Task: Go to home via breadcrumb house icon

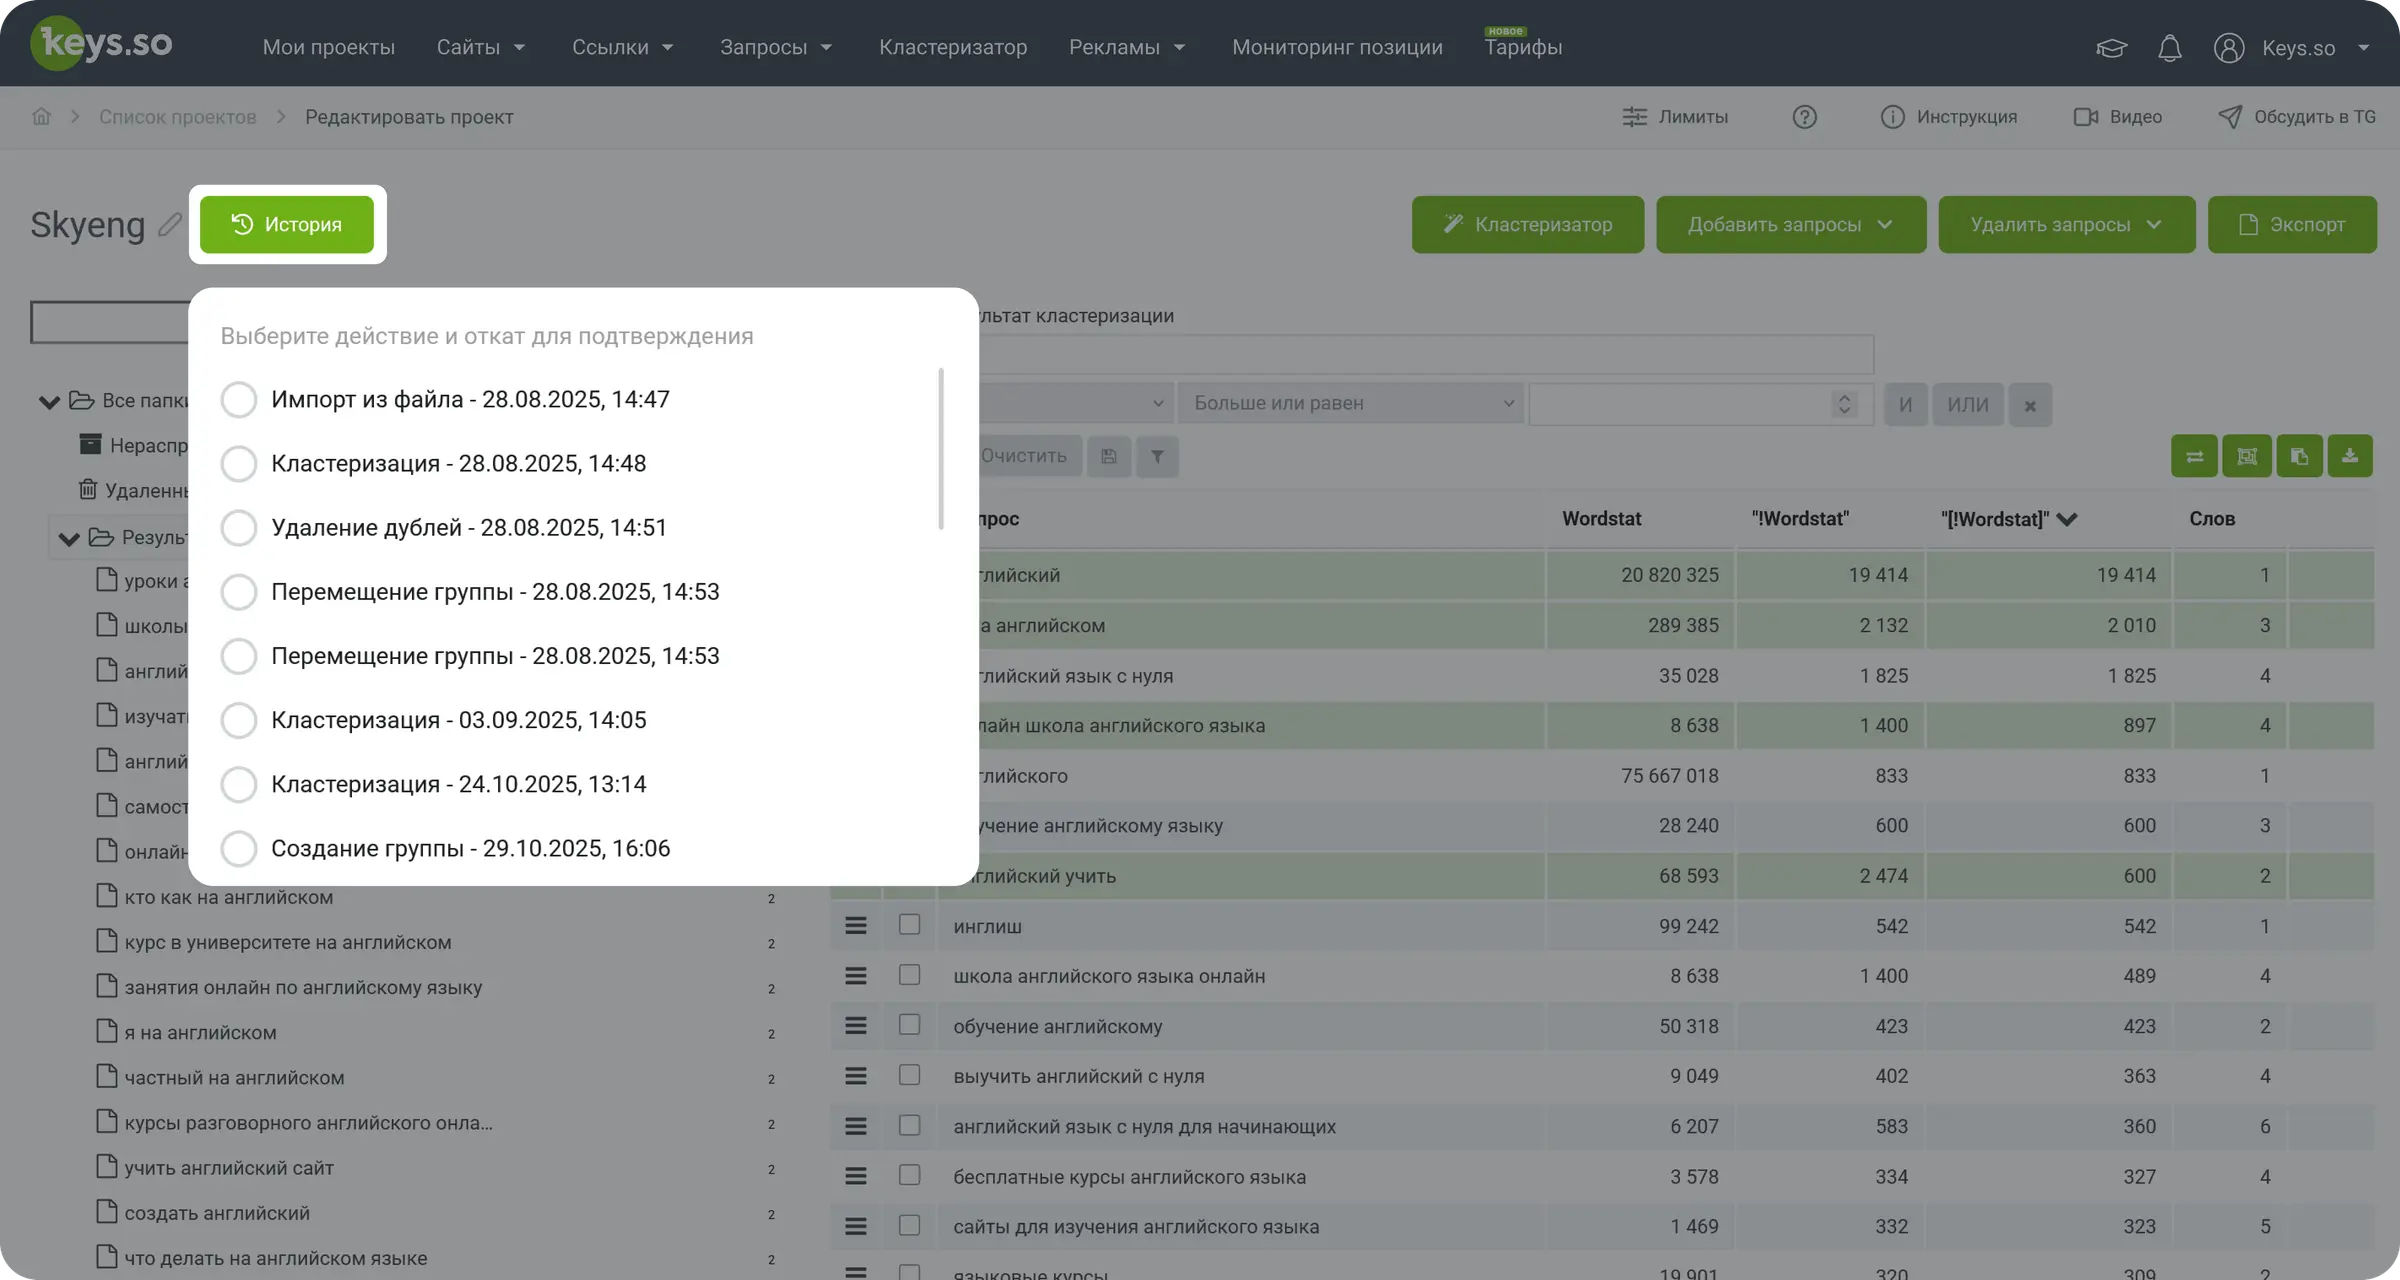Action: coord(41,117)
